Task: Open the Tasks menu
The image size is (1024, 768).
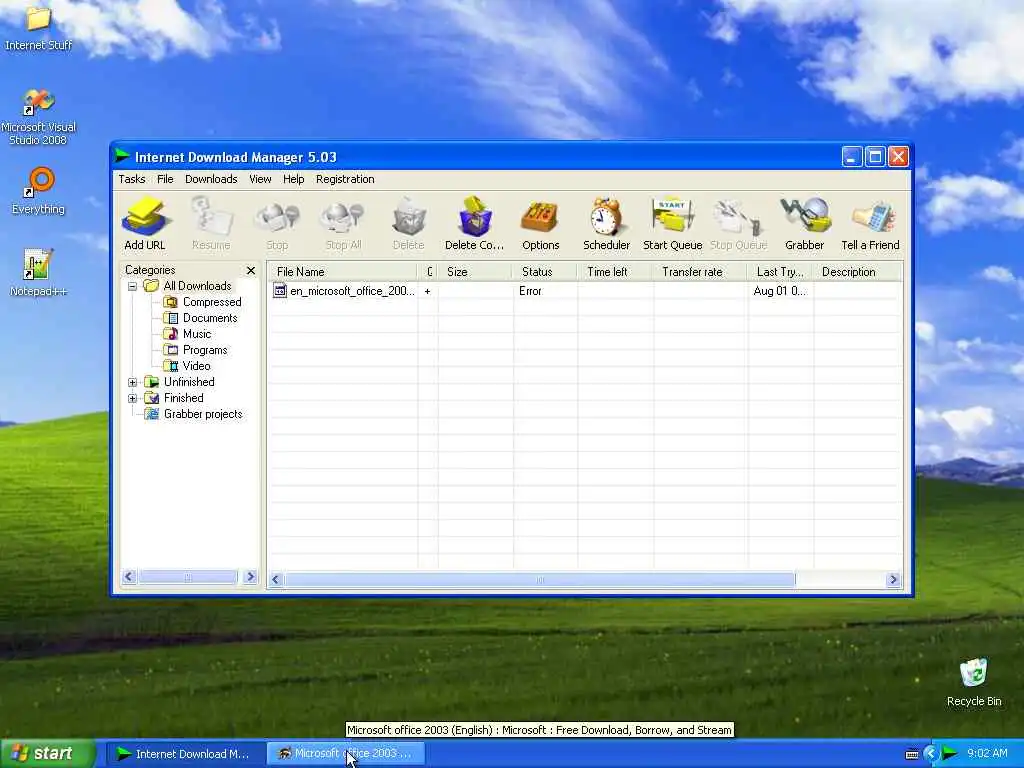Action: [132, 179]
